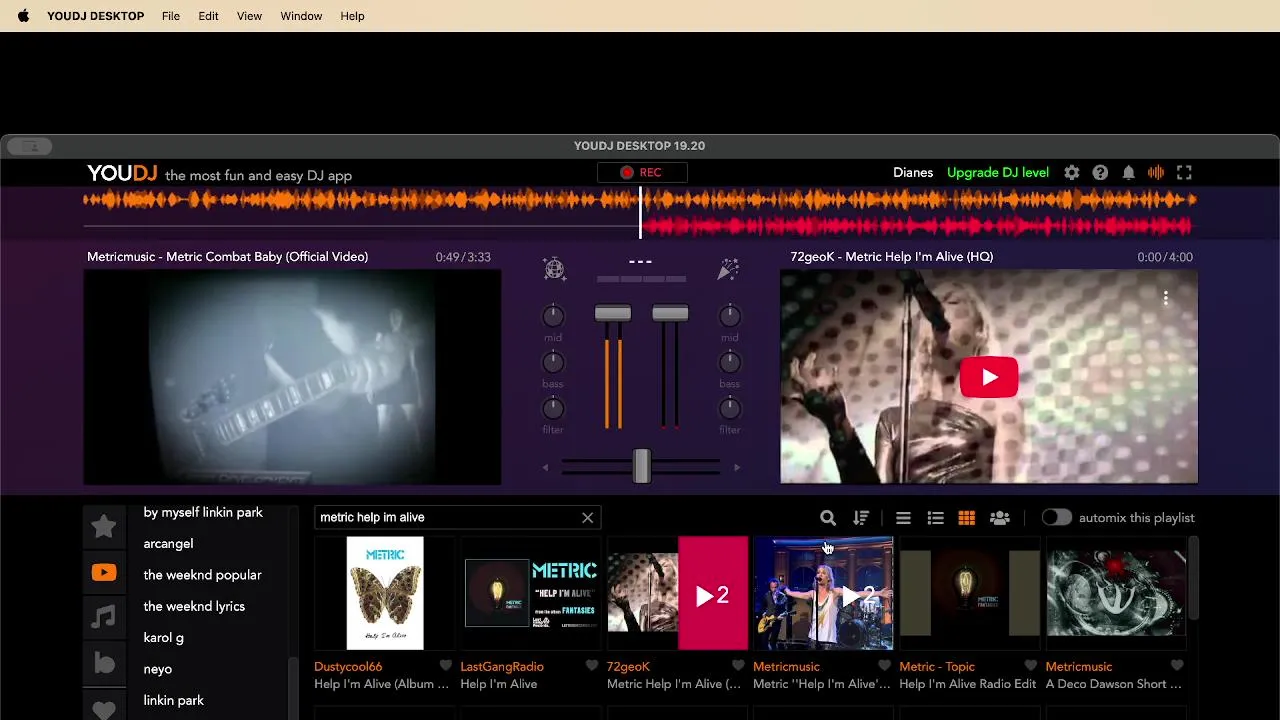Click the right deck bass knob
The image size is (1280, 720).
(730, 363)
